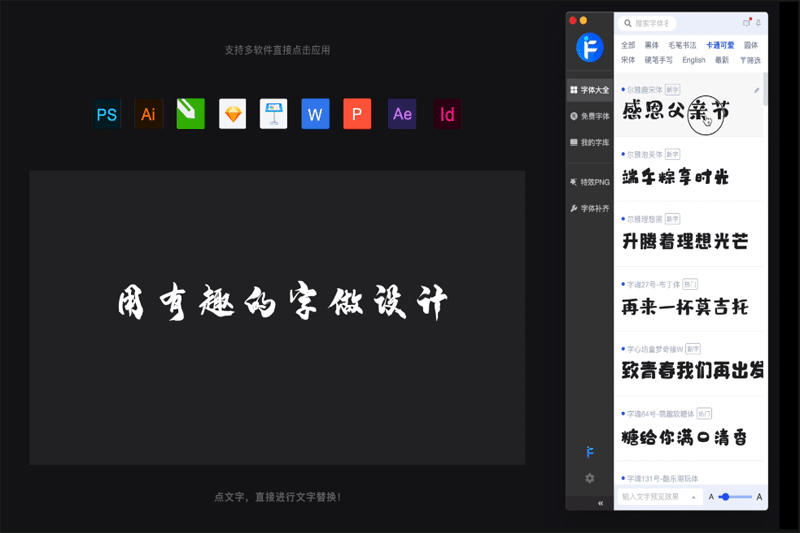Screen dimensions: 800x533
Task: Open 免费字体 in sidebar
Action: point(590,116)
